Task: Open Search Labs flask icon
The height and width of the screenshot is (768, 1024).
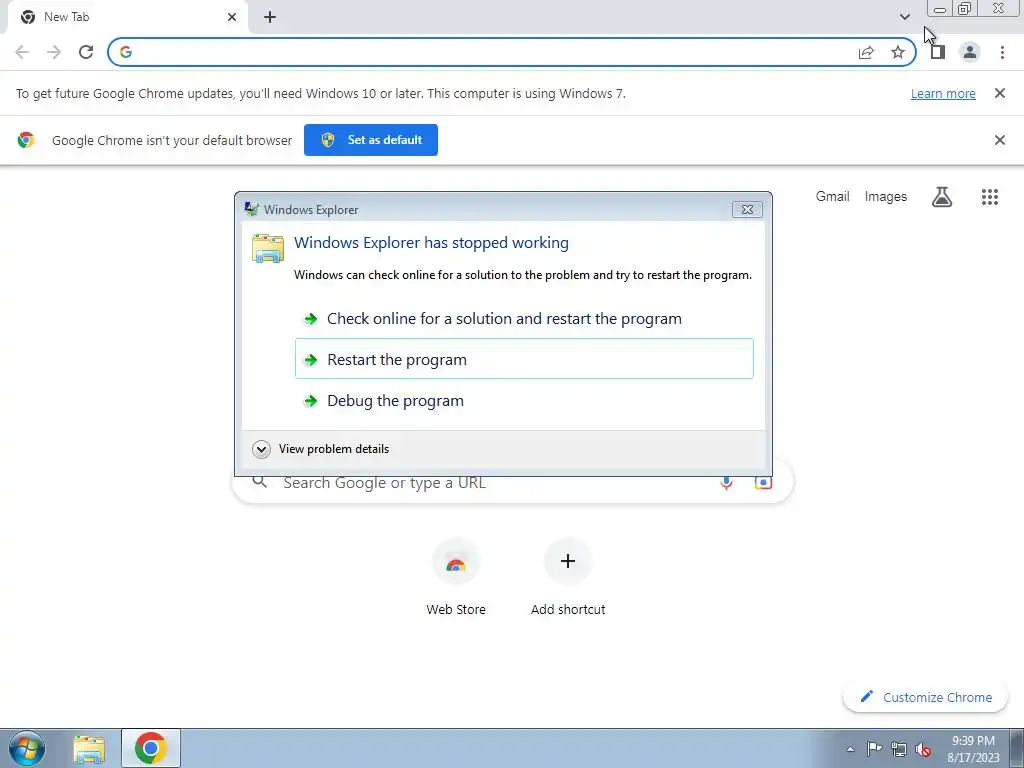Action: (942, 197)
